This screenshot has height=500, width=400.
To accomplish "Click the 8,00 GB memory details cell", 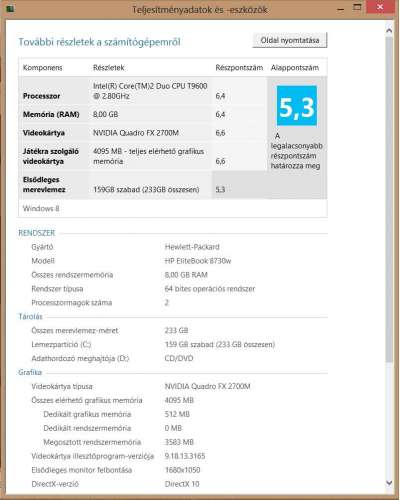I will [105, 114].
